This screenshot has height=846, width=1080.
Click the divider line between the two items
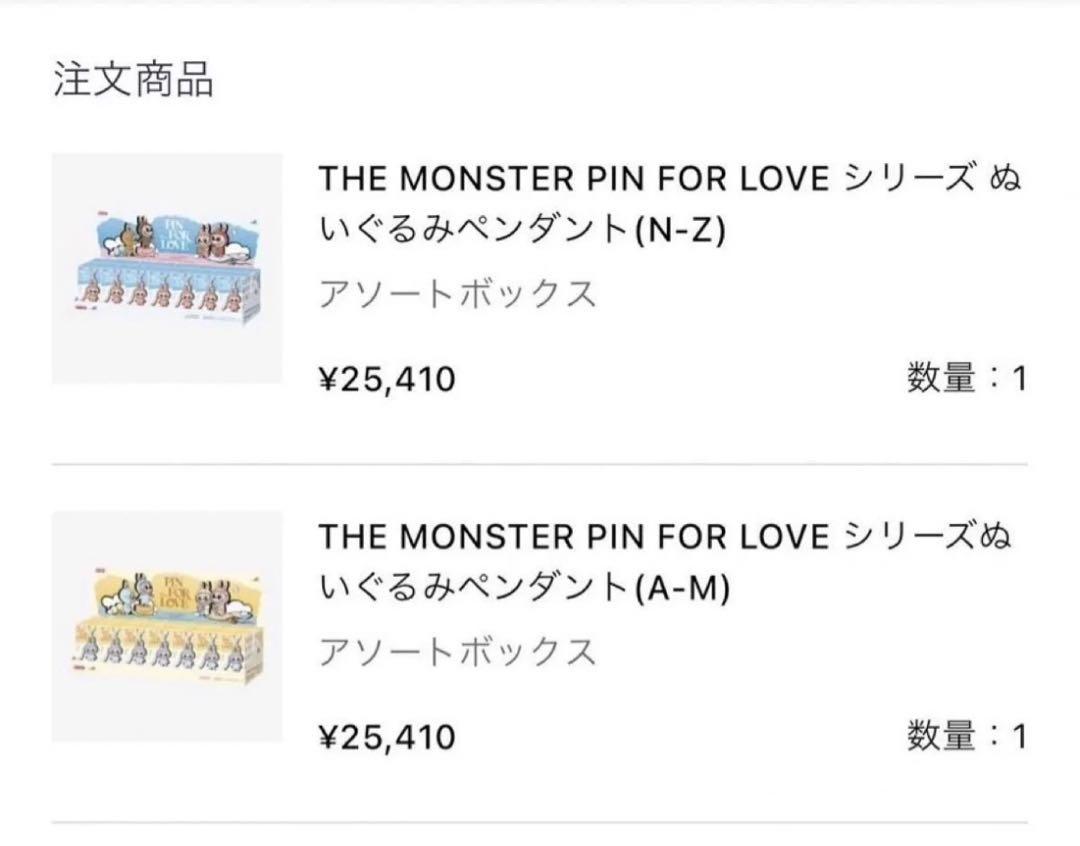point(540,465)
